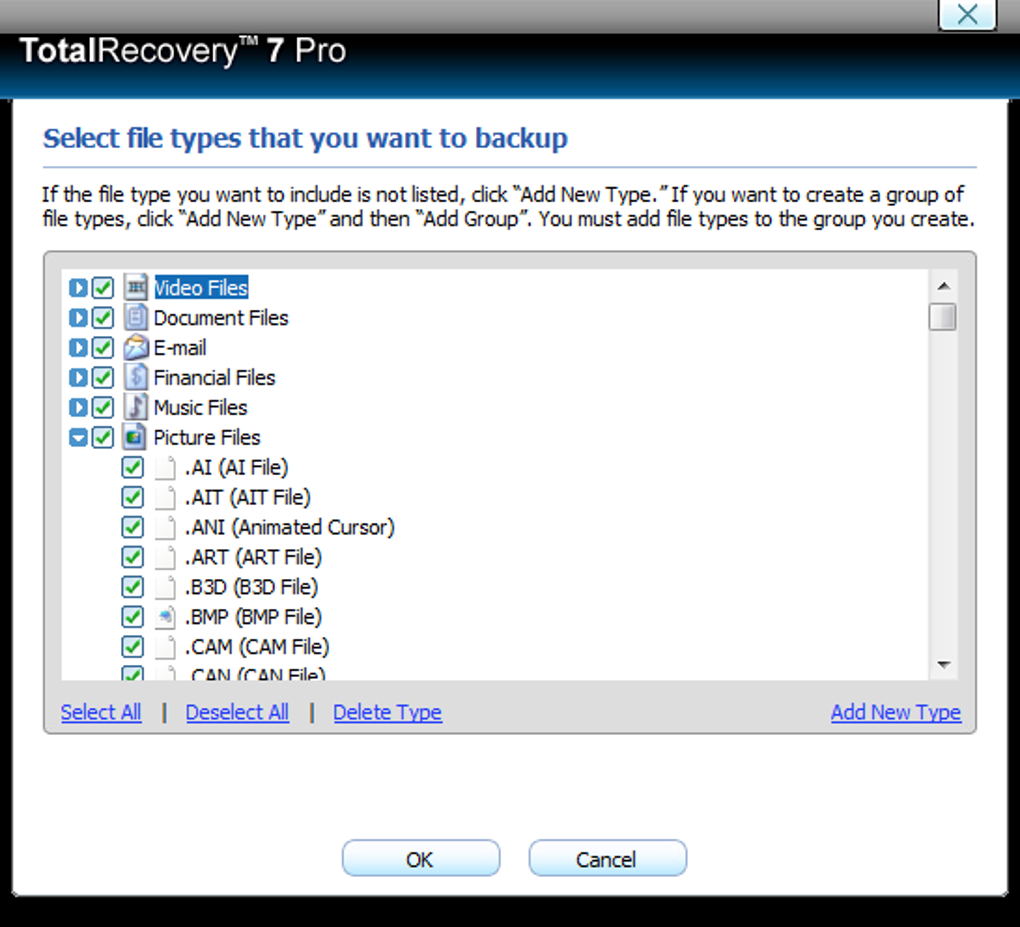Expand the Video Files group
The height and width of the screenshot is (927, 1020).
pyautogui.click(x=78, y=288)
